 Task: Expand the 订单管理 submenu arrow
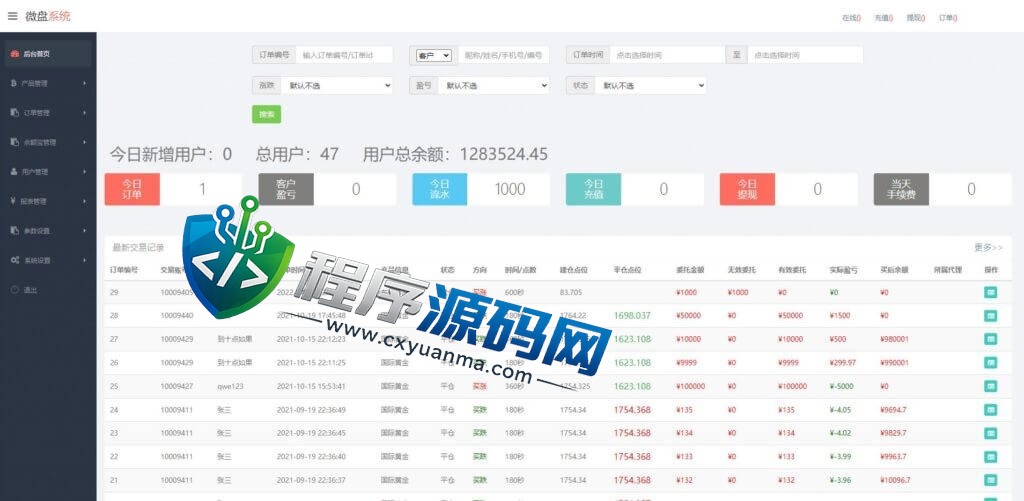click(85, 113)
